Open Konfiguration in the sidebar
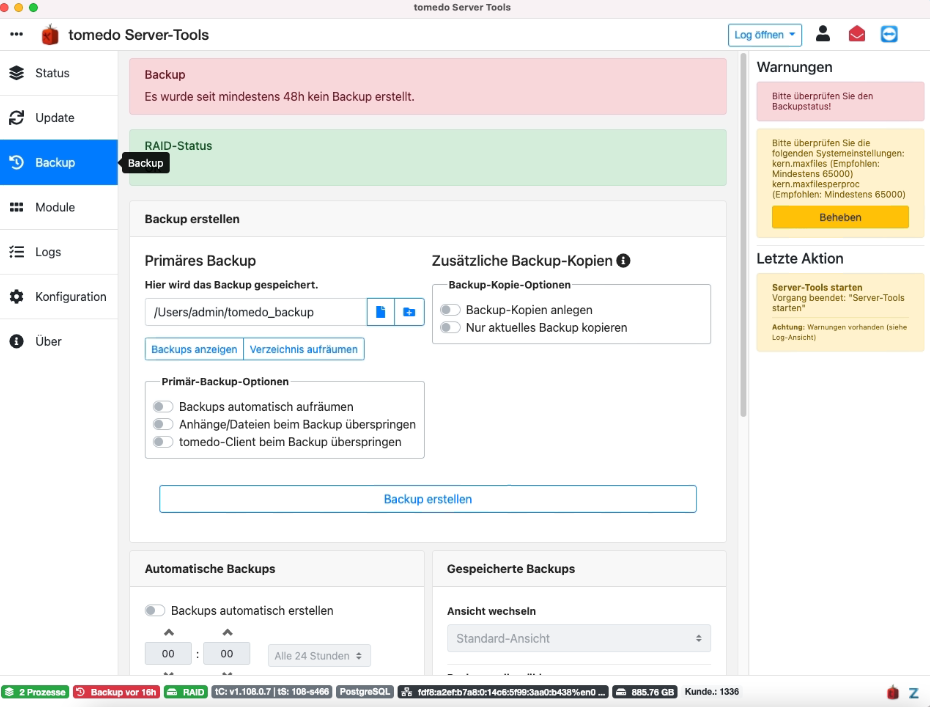 point(59,297)
